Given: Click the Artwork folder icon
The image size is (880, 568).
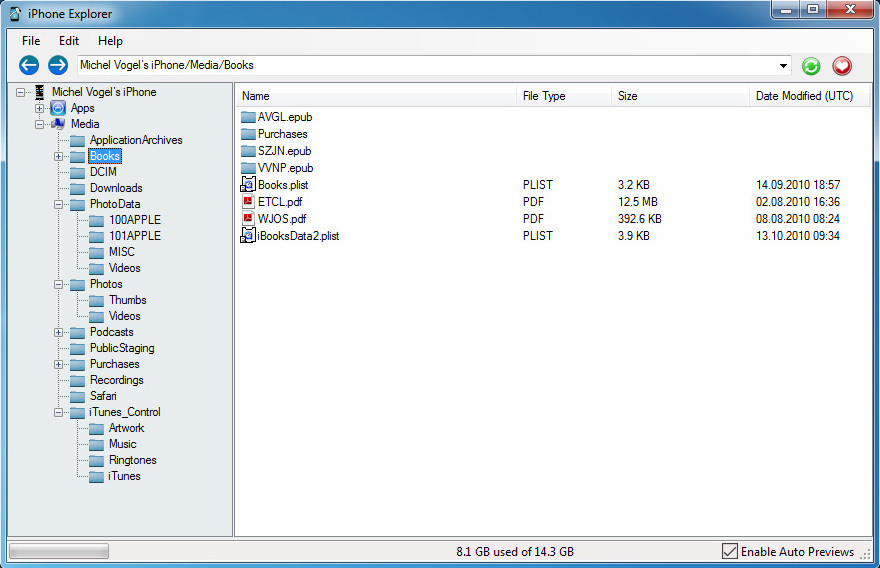Looking at the screenshot, I should coord(97,428).
